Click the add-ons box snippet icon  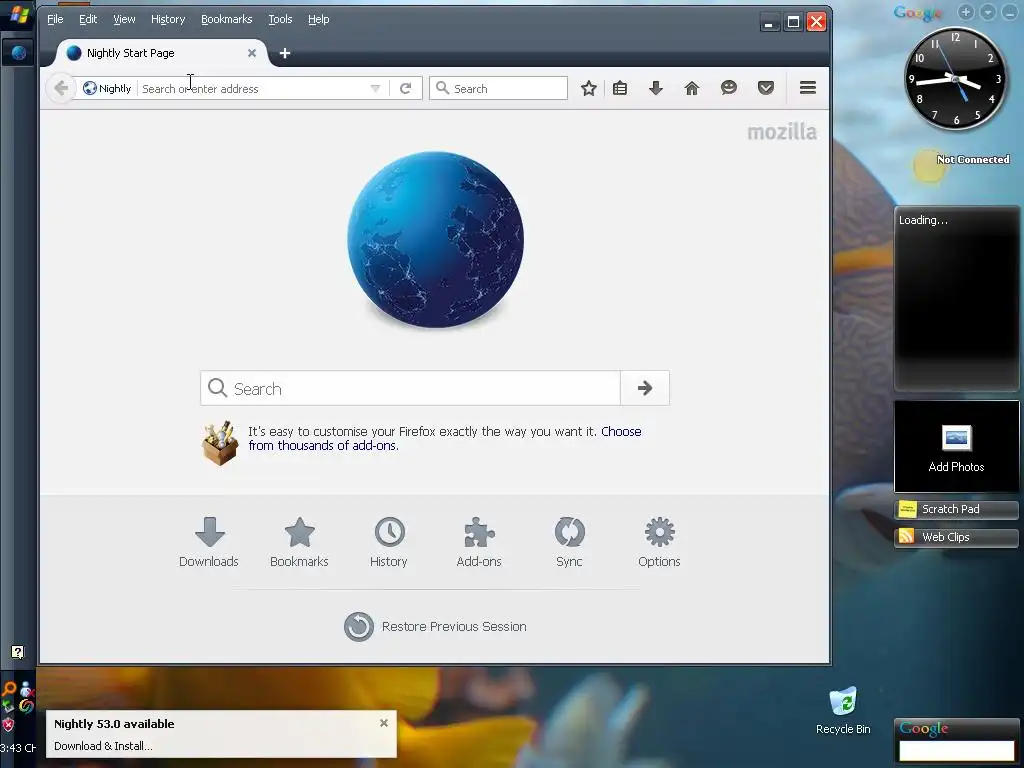coord(219,443)
